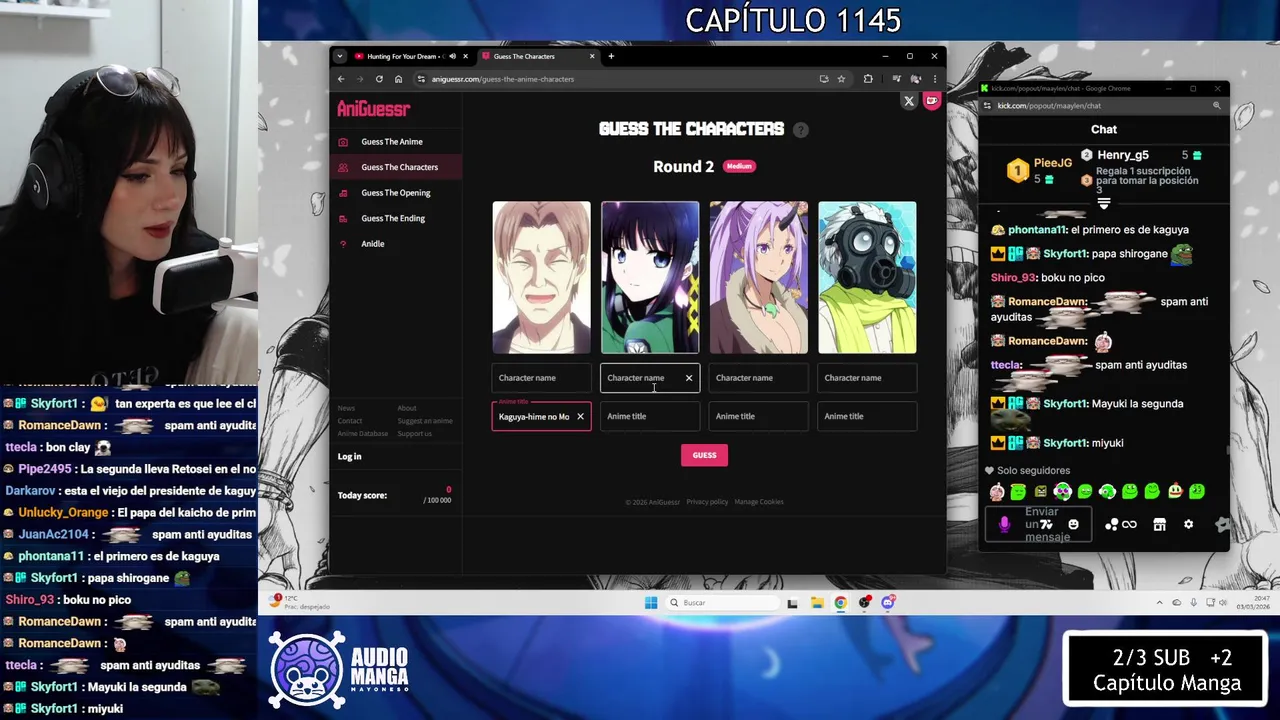
Task: Click the X social icon on AniGuessr page
Action: pyautogui.click(x=909, y=101)
